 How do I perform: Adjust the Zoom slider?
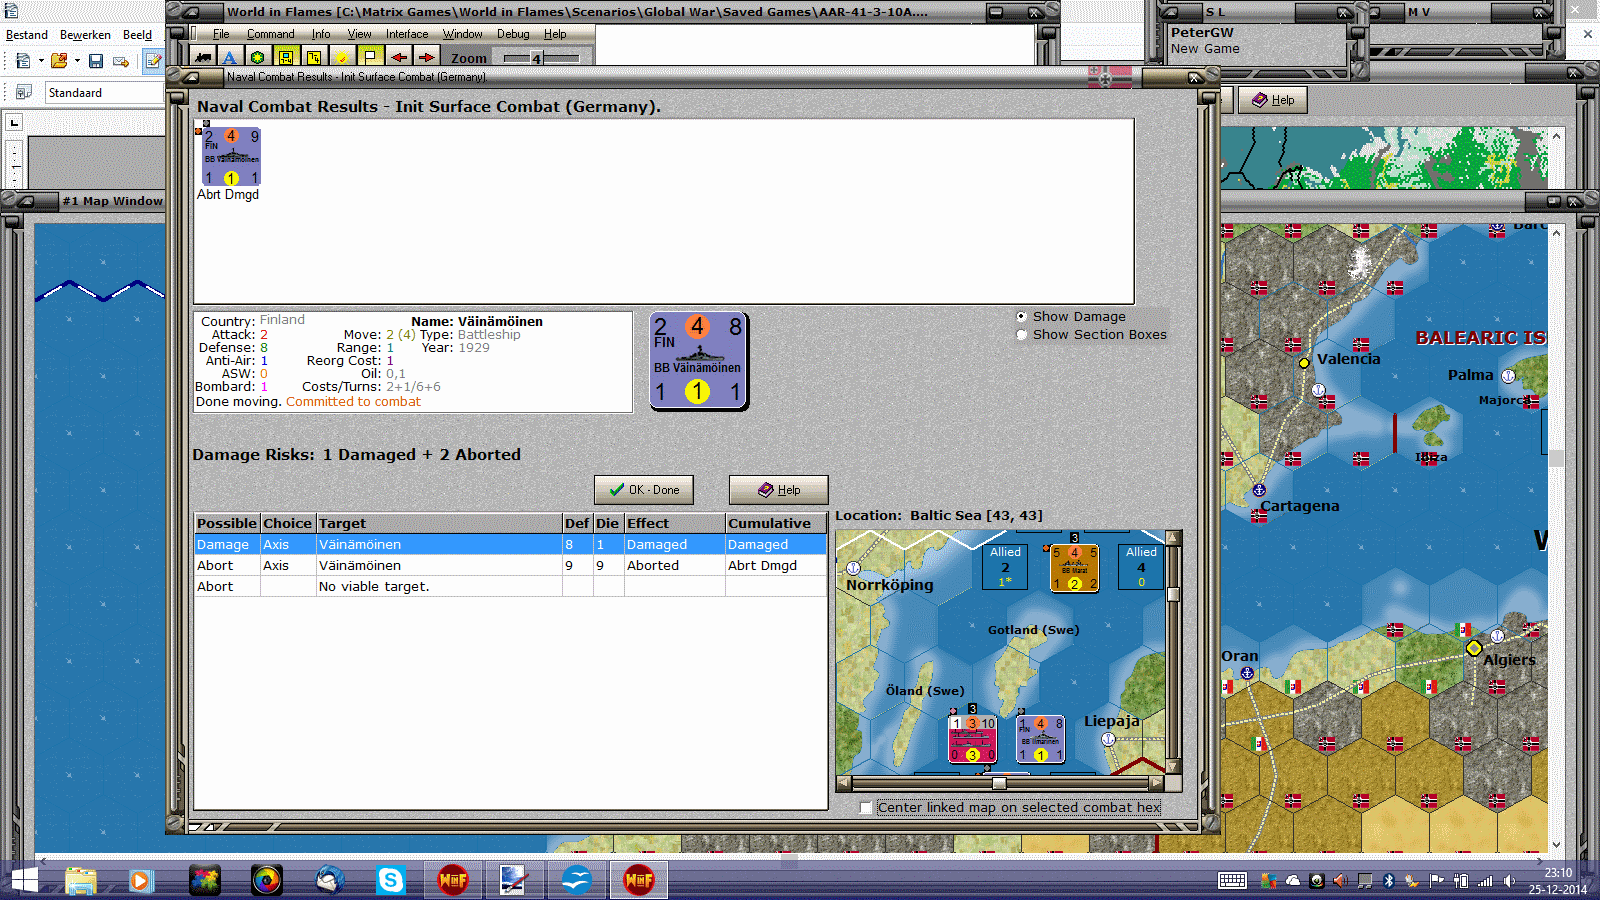(x=537, y=58)
